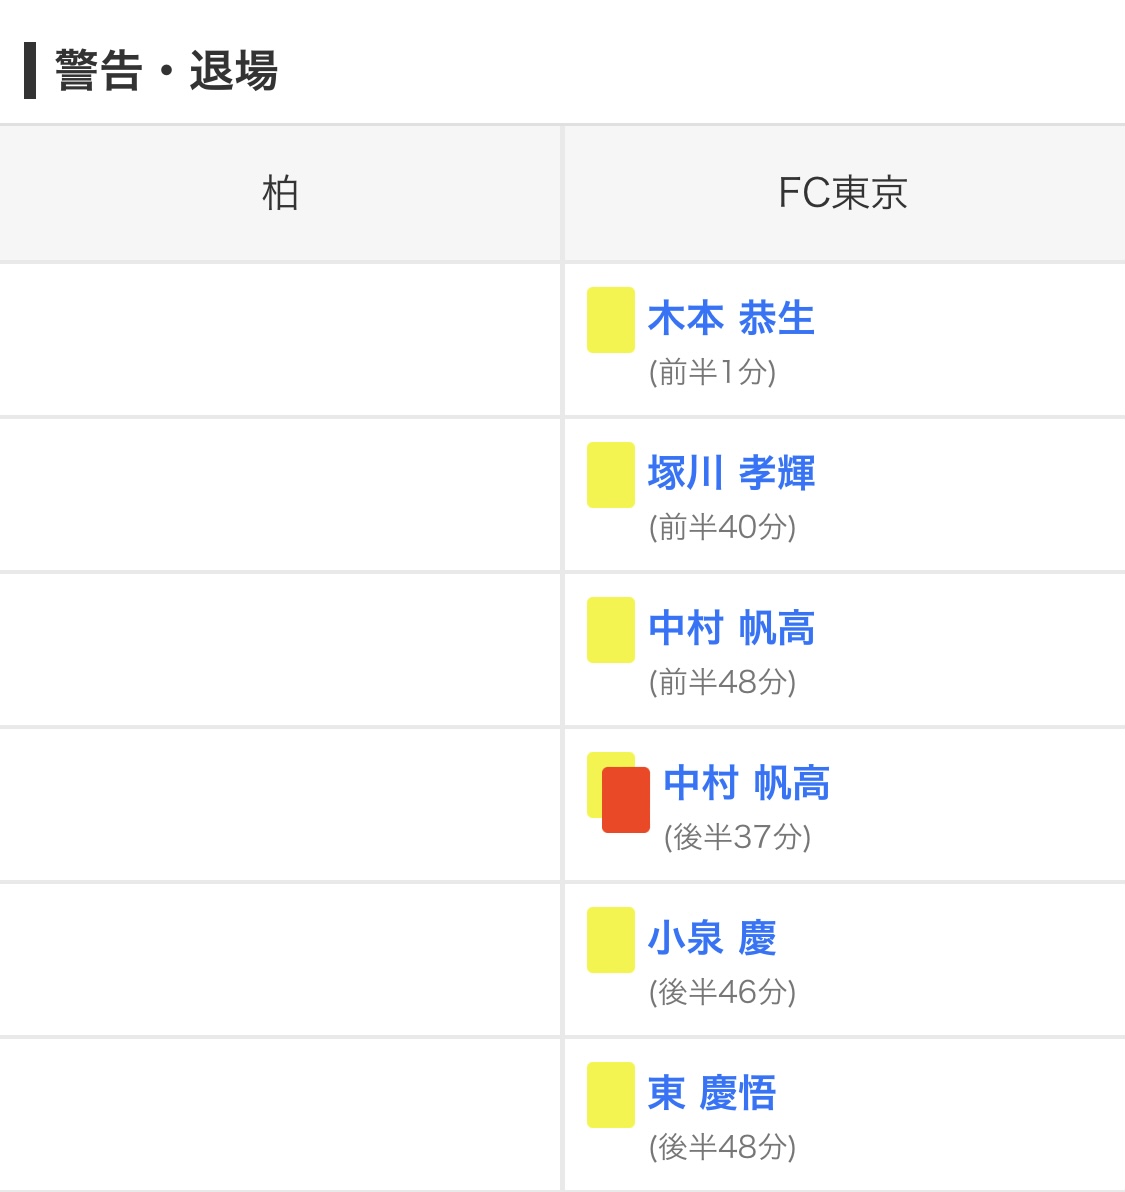This screenshot has height=1192, width=1125.
Task: Open the 中村 帆高 link above 後半37分
Action: point(746,783)
